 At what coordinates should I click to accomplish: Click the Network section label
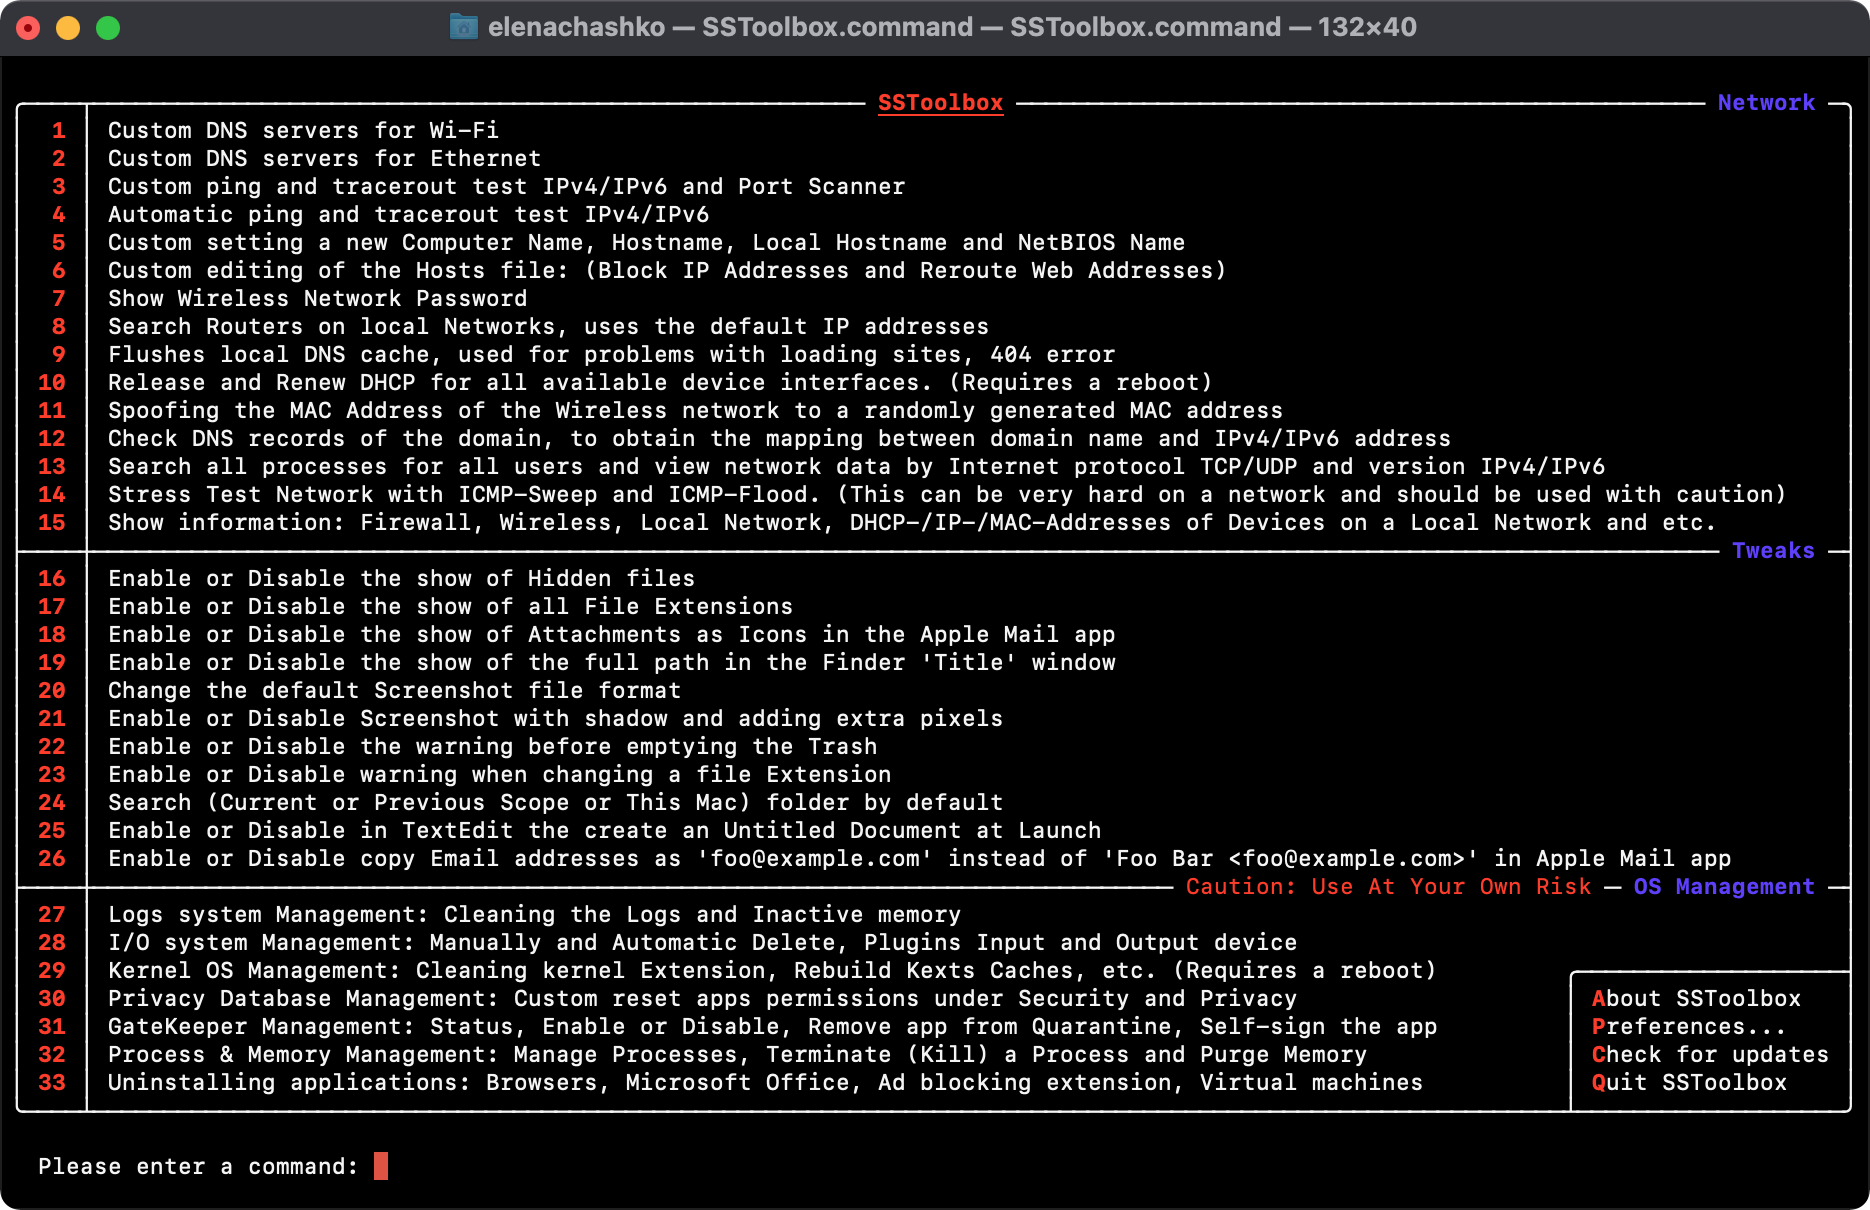tap(1766, 103)
